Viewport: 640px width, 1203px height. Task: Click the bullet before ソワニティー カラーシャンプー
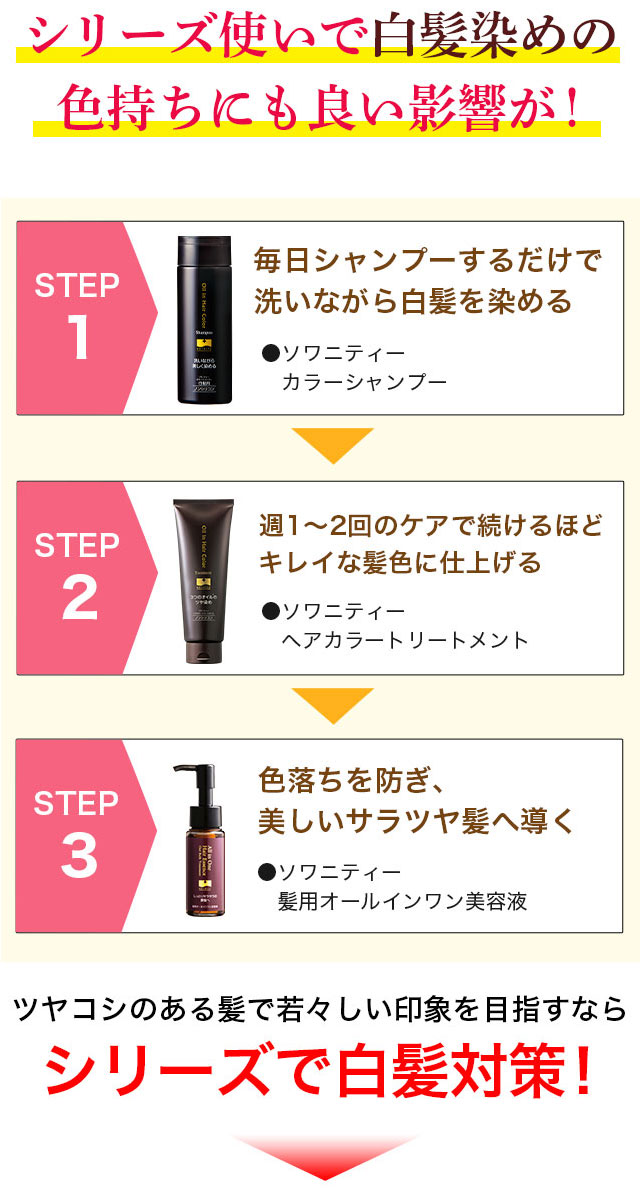click(270, 353)
